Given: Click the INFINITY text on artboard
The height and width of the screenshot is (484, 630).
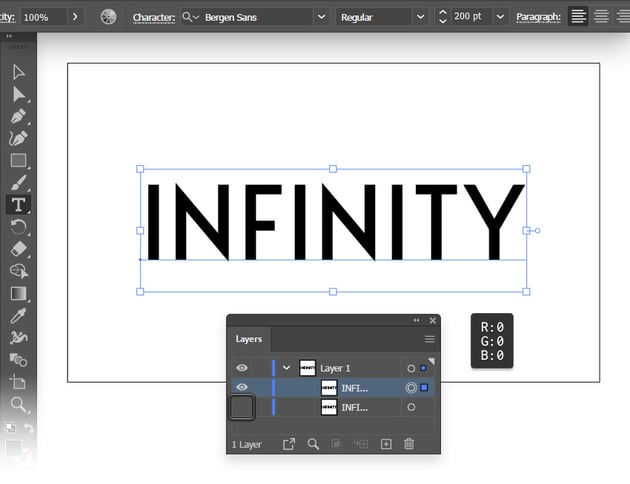Looking at the screenshot, I should (335, 222).
